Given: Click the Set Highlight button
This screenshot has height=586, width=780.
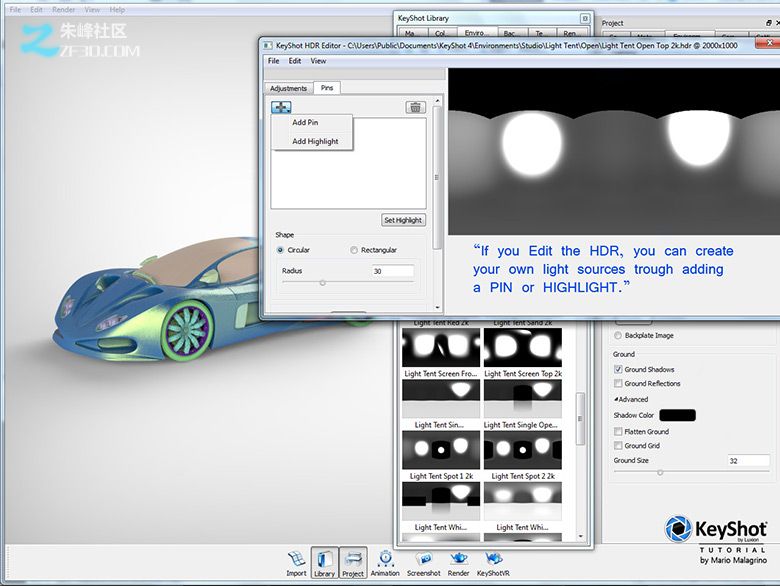Looking at the screenshot, I should [403, 220].
